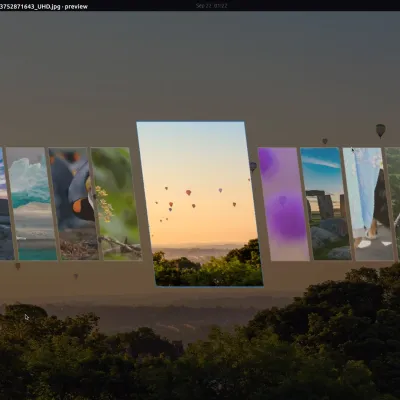Pick the purple abstract wallpaper thumbnail
This screenshot has width=400, height=400.
coord(284,204)
